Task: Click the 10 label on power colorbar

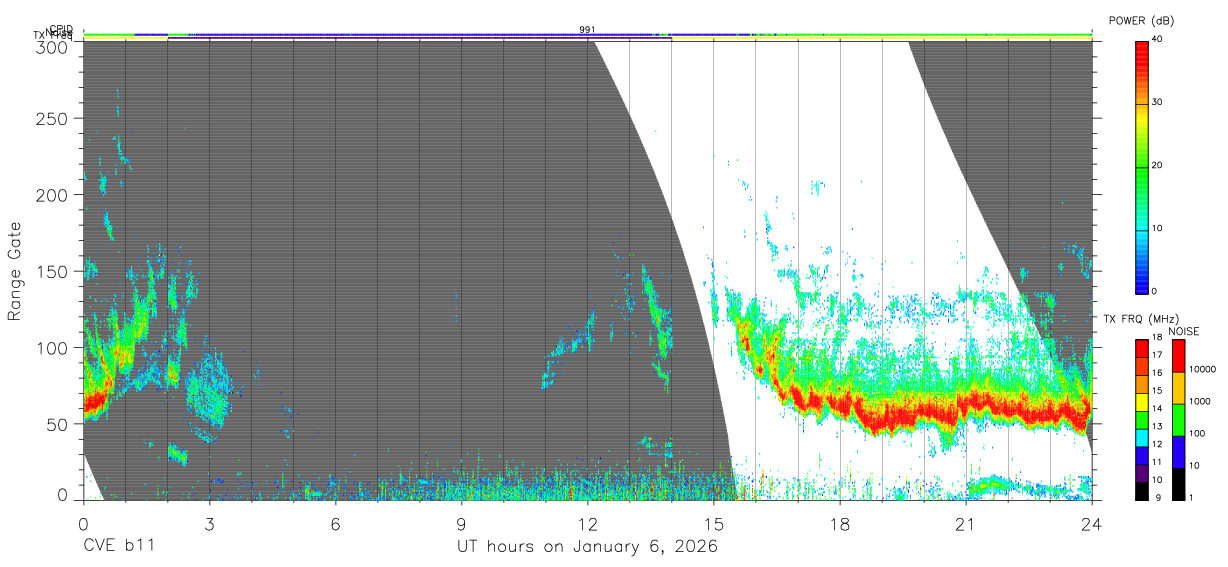Action: [x=1158, y=228]
